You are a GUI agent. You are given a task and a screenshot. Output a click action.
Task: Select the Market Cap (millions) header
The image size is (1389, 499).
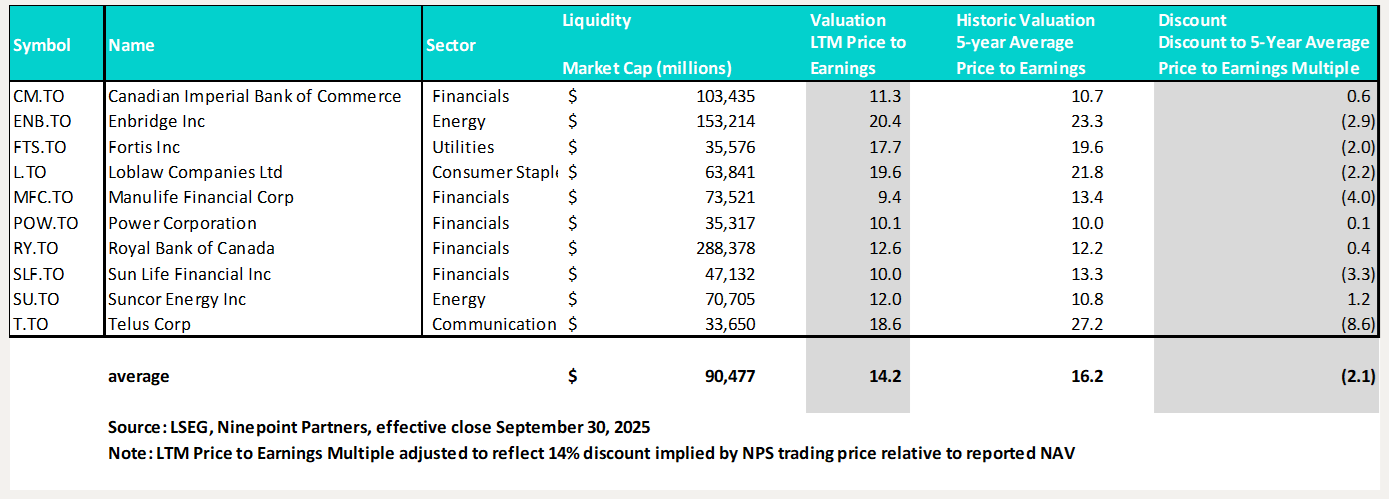pos(647,68)
